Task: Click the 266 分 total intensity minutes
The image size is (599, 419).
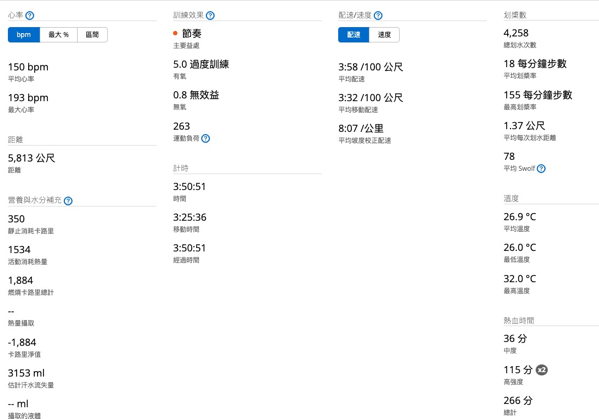Action: (518, 400)
